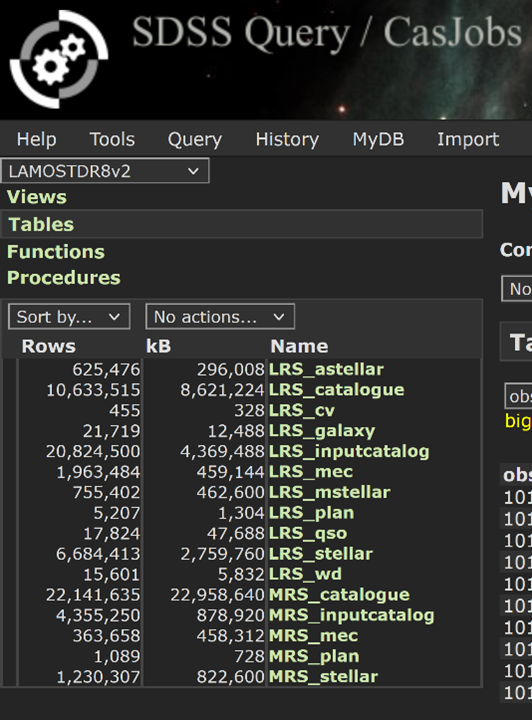Open the MRS_plan table
Image resolution: width=532 pixels, height=720 pixels.
coord(314,656)
